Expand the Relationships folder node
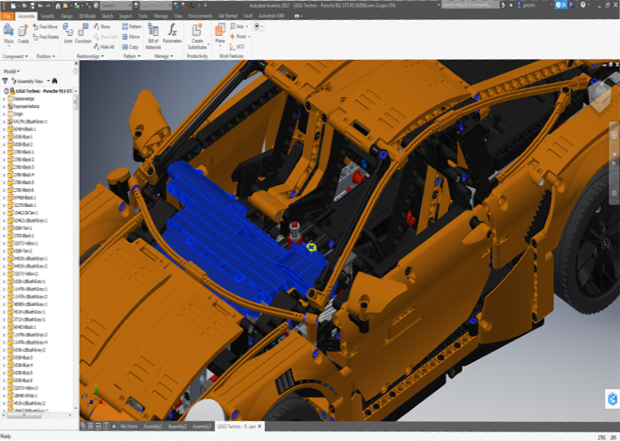 click(x=4, y=99)
